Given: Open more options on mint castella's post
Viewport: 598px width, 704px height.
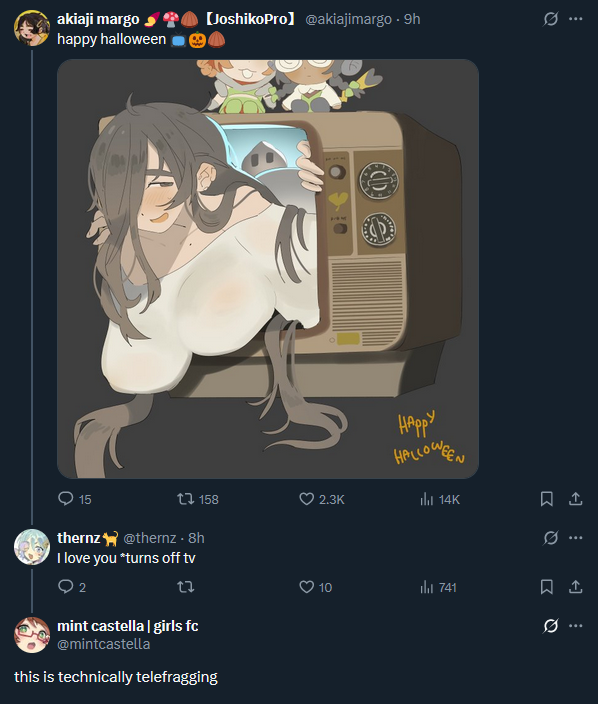Looking at the screenshot, I should [x=576, y=625].
